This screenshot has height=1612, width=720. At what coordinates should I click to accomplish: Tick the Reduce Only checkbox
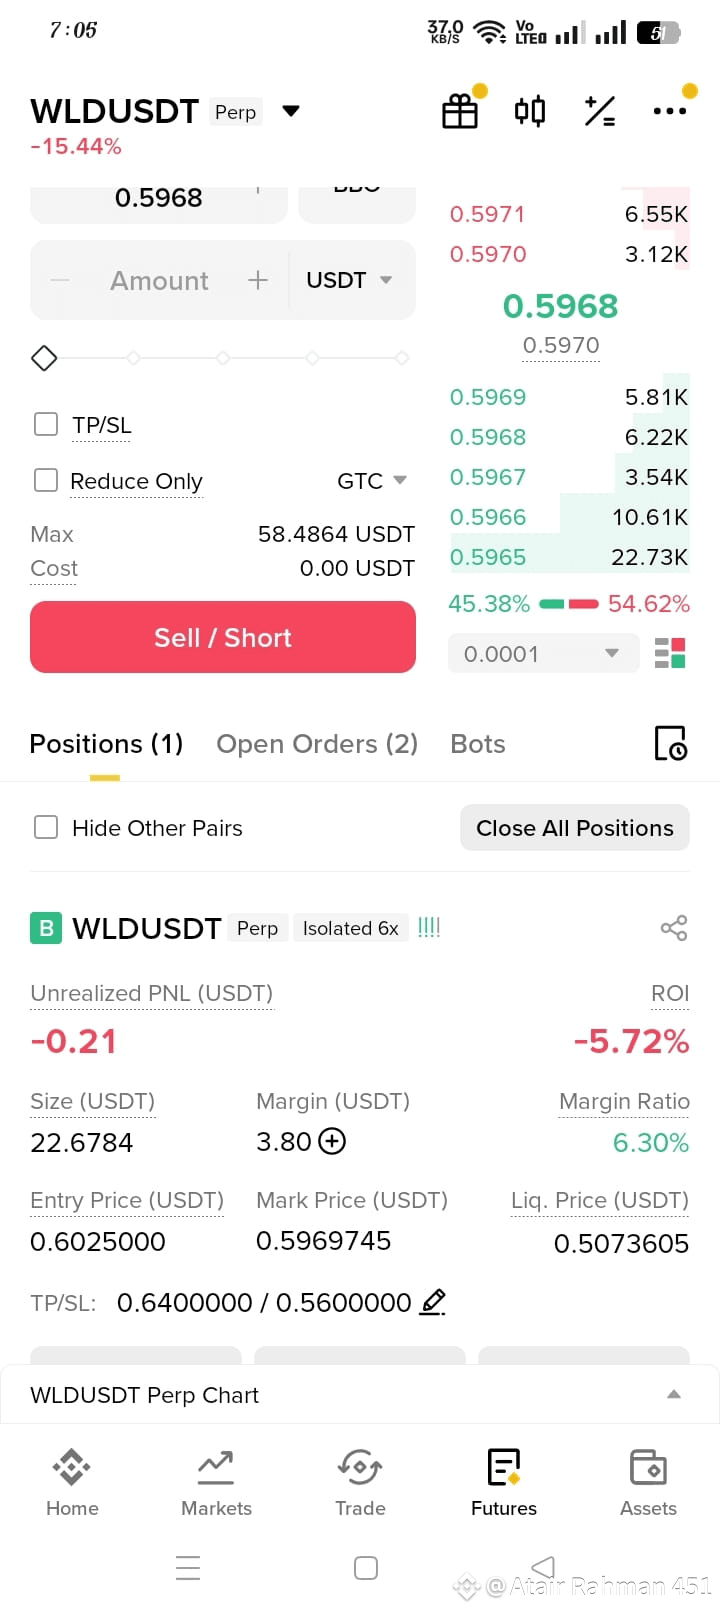46,480
